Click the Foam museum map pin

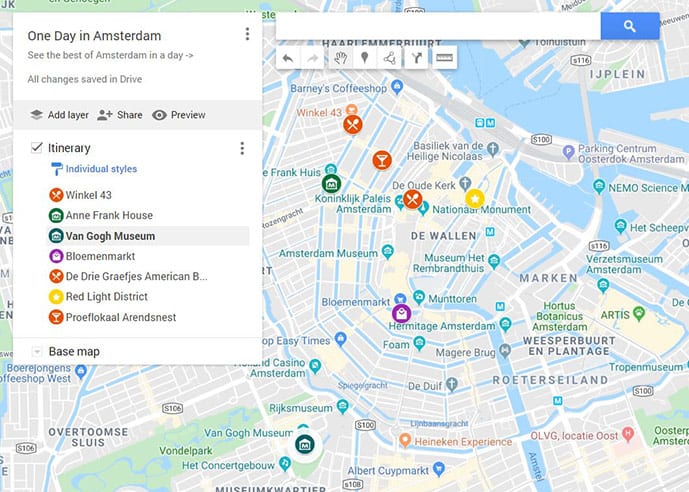[x=420, y=343]
